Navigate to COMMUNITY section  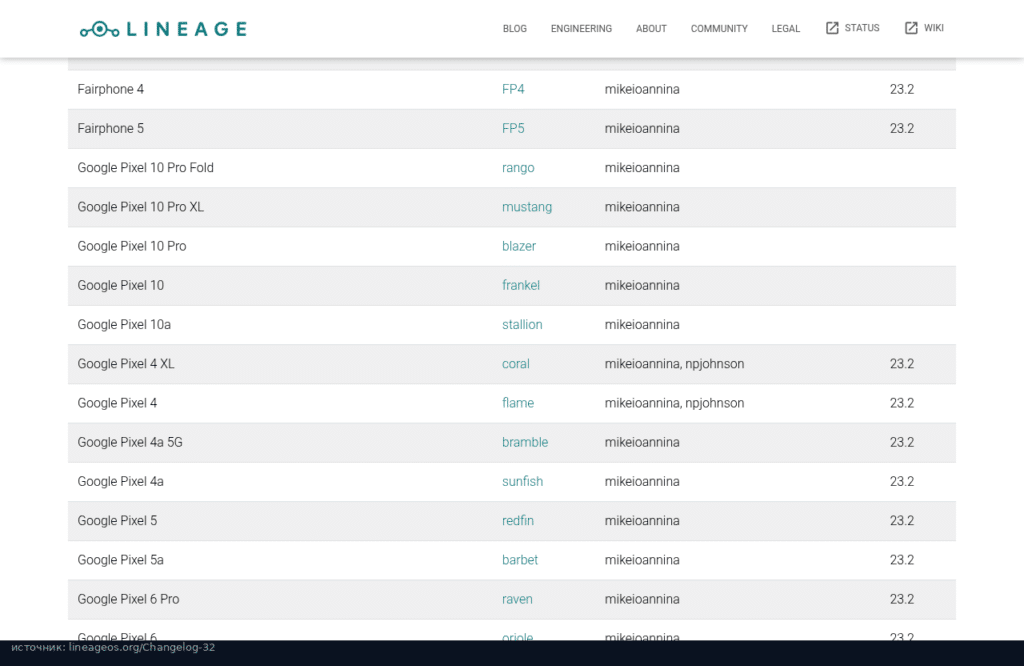click(719, 29)
